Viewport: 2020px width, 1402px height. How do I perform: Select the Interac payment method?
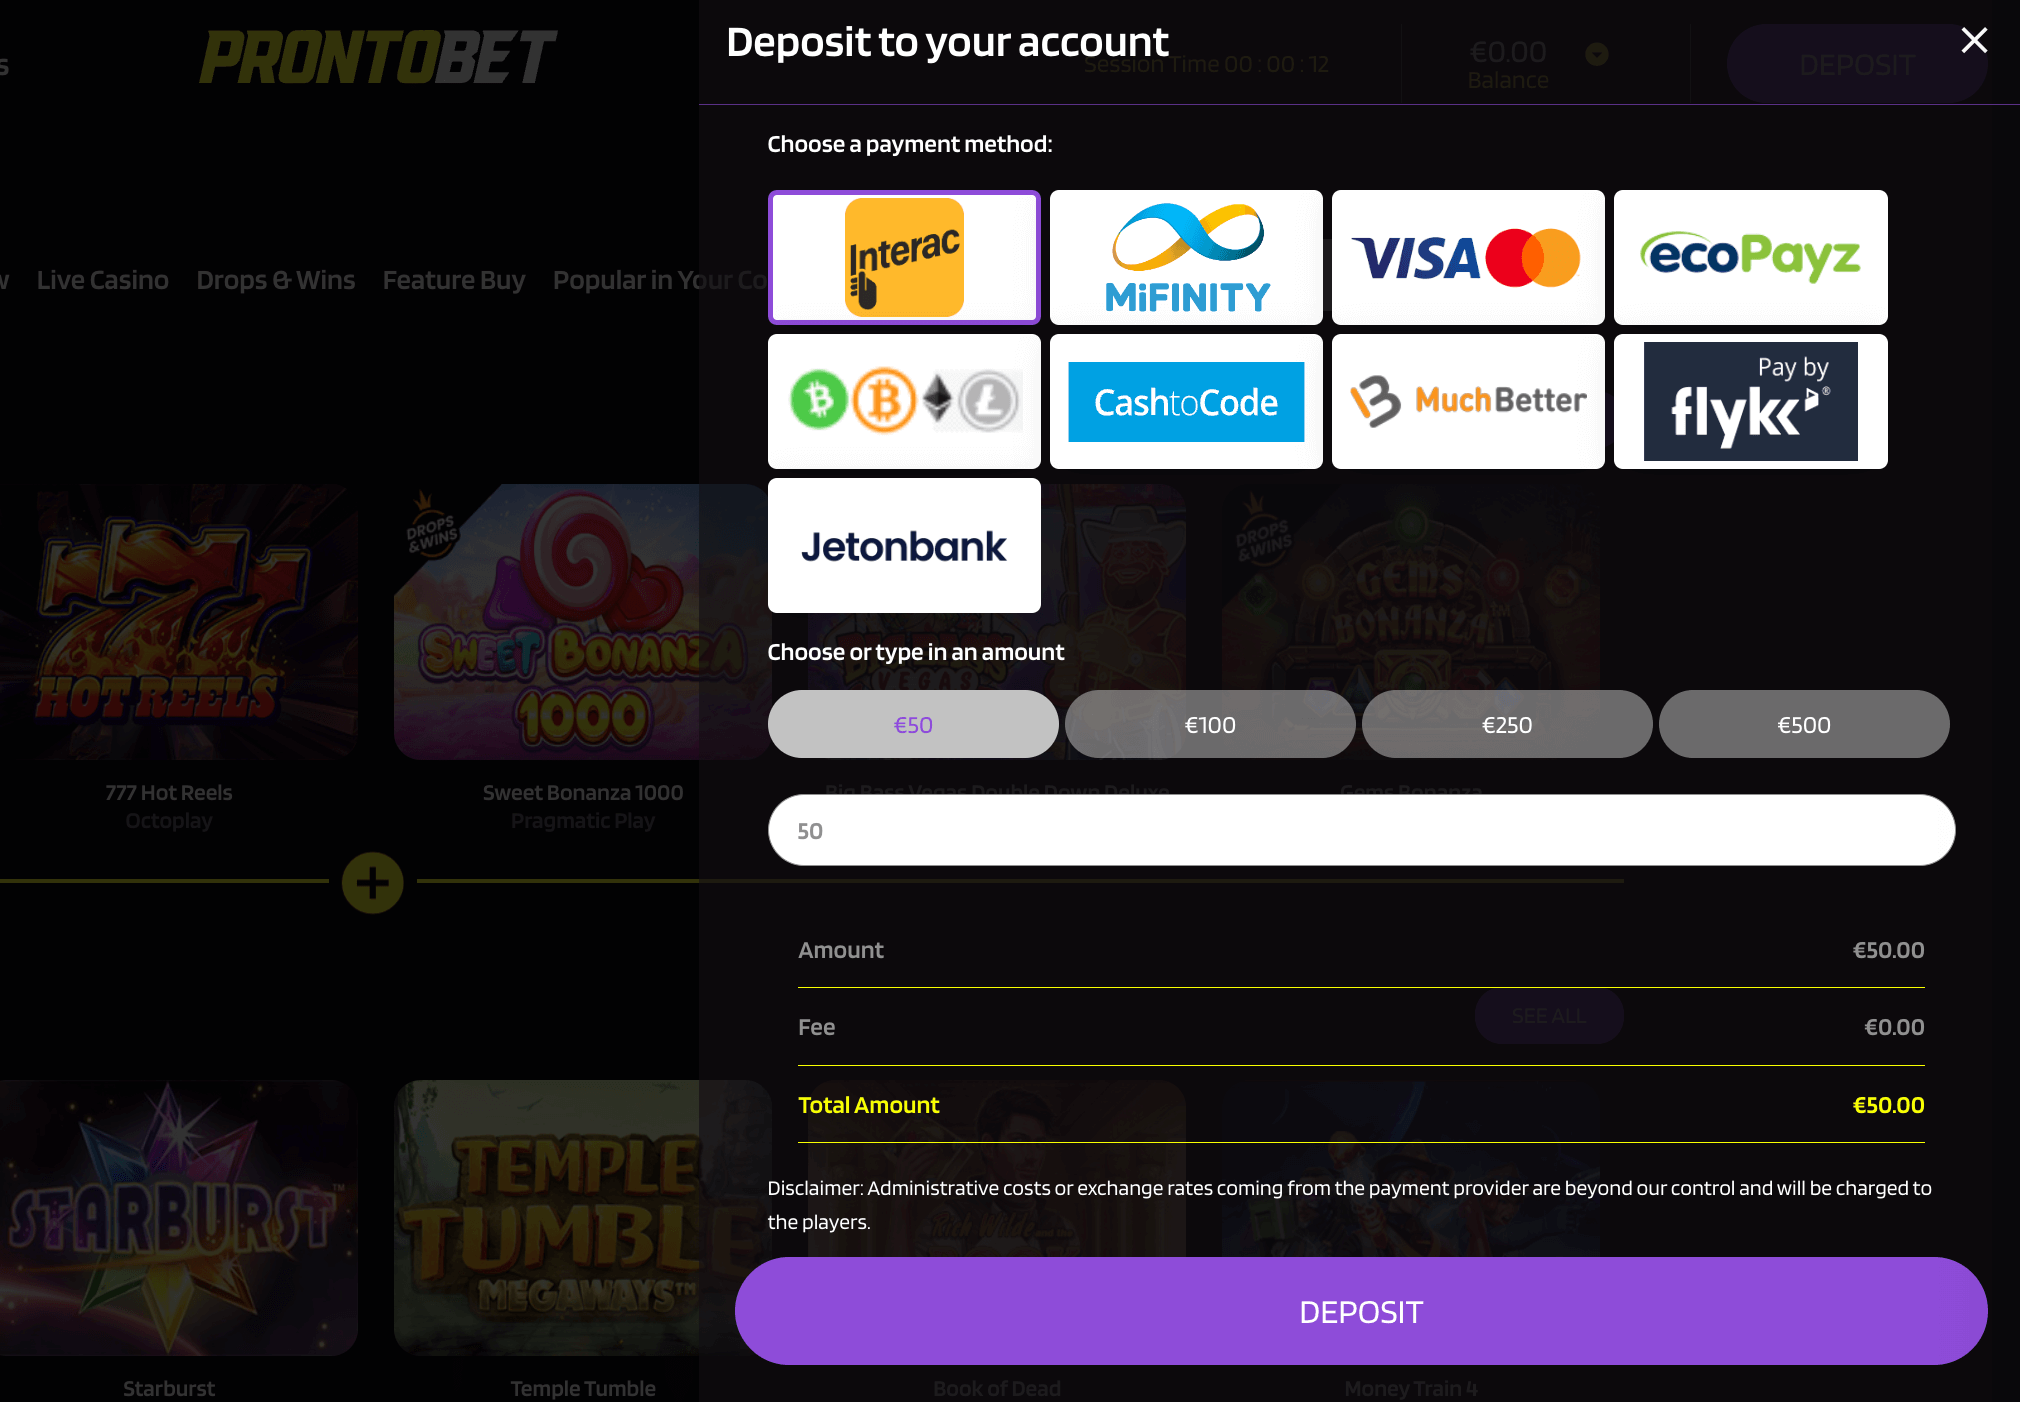(x=904, y=257)
